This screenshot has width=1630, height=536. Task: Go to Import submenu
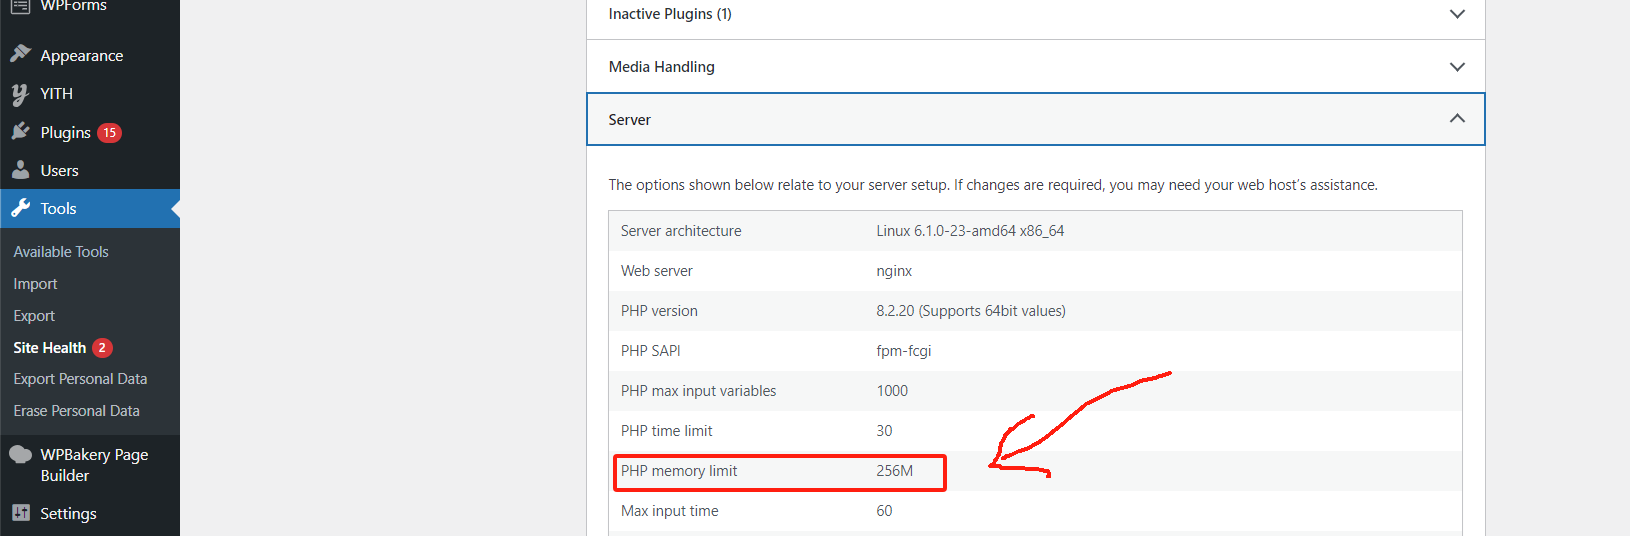click(35, 284)
